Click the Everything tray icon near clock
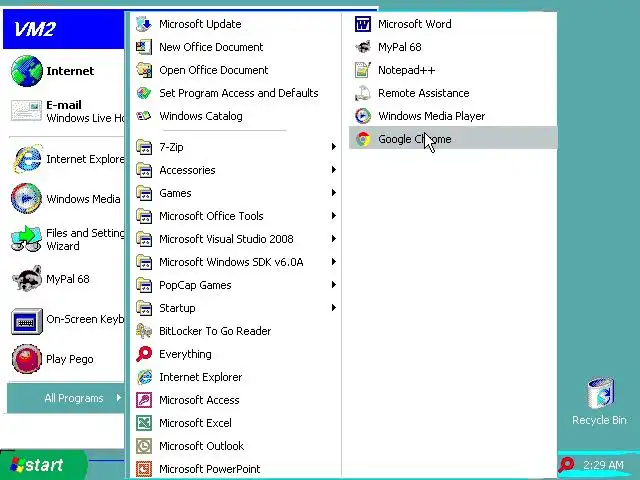This screenshot has height=480, width=640. pyautogui.click(x=566, y=464)
